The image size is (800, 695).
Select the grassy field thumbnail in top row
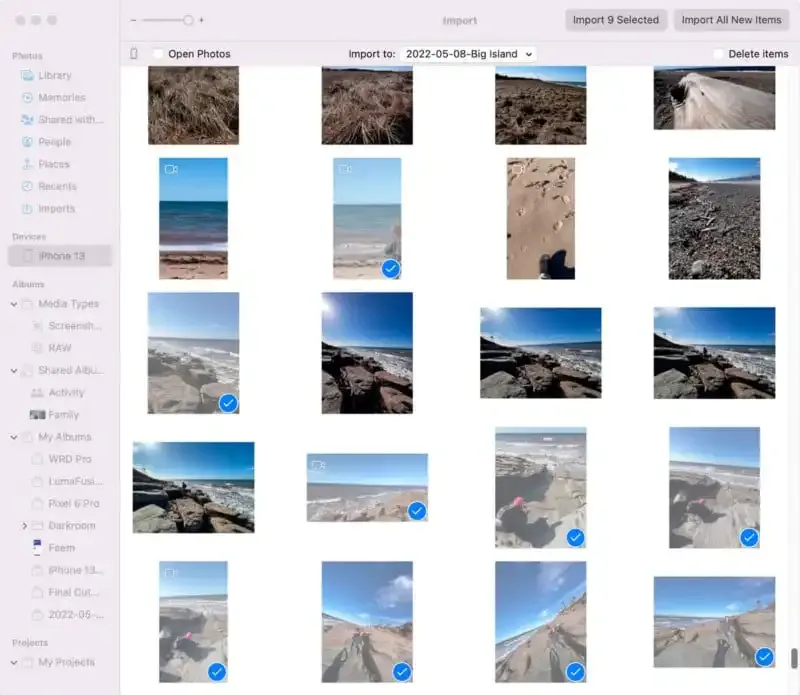point(193,103)
